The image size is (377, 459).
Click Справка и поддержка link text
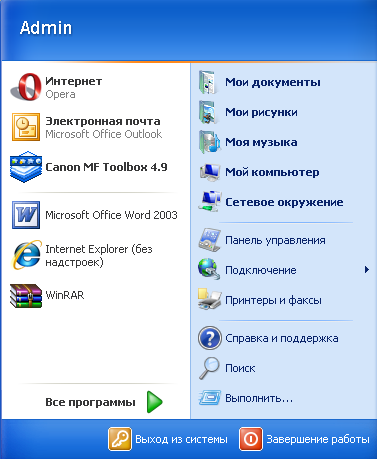tap(282, 338)
